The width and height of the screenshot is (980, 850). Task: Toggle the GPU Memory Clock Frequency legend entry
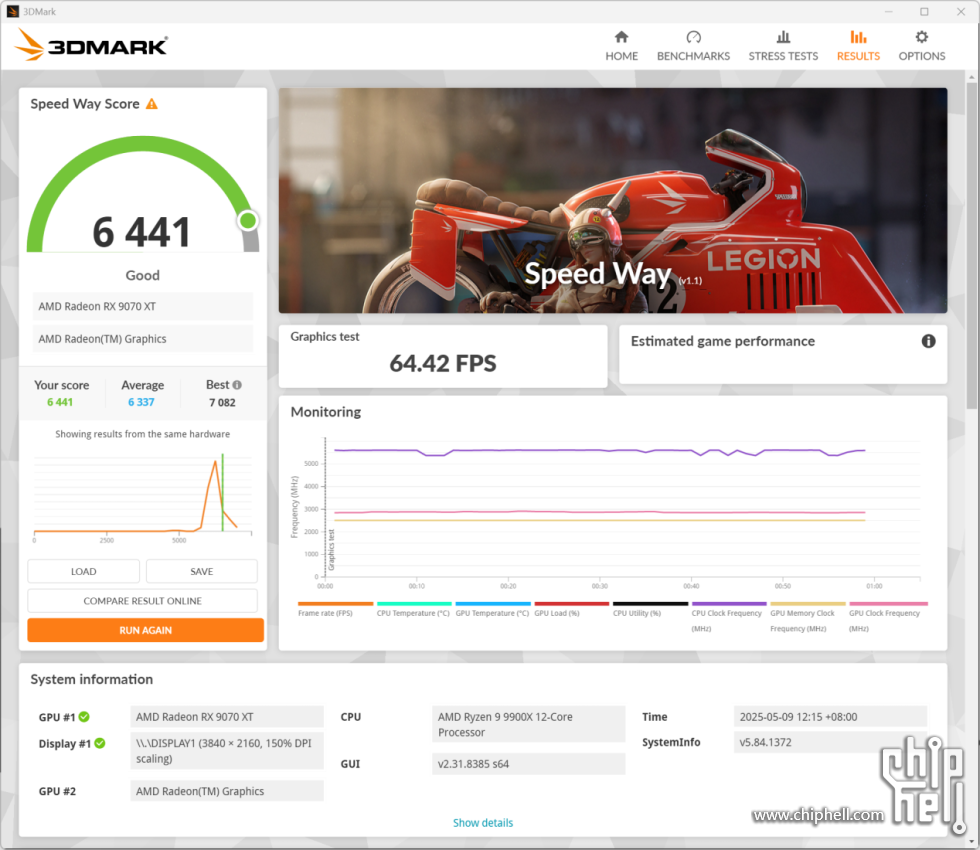(x=808, y=617)
